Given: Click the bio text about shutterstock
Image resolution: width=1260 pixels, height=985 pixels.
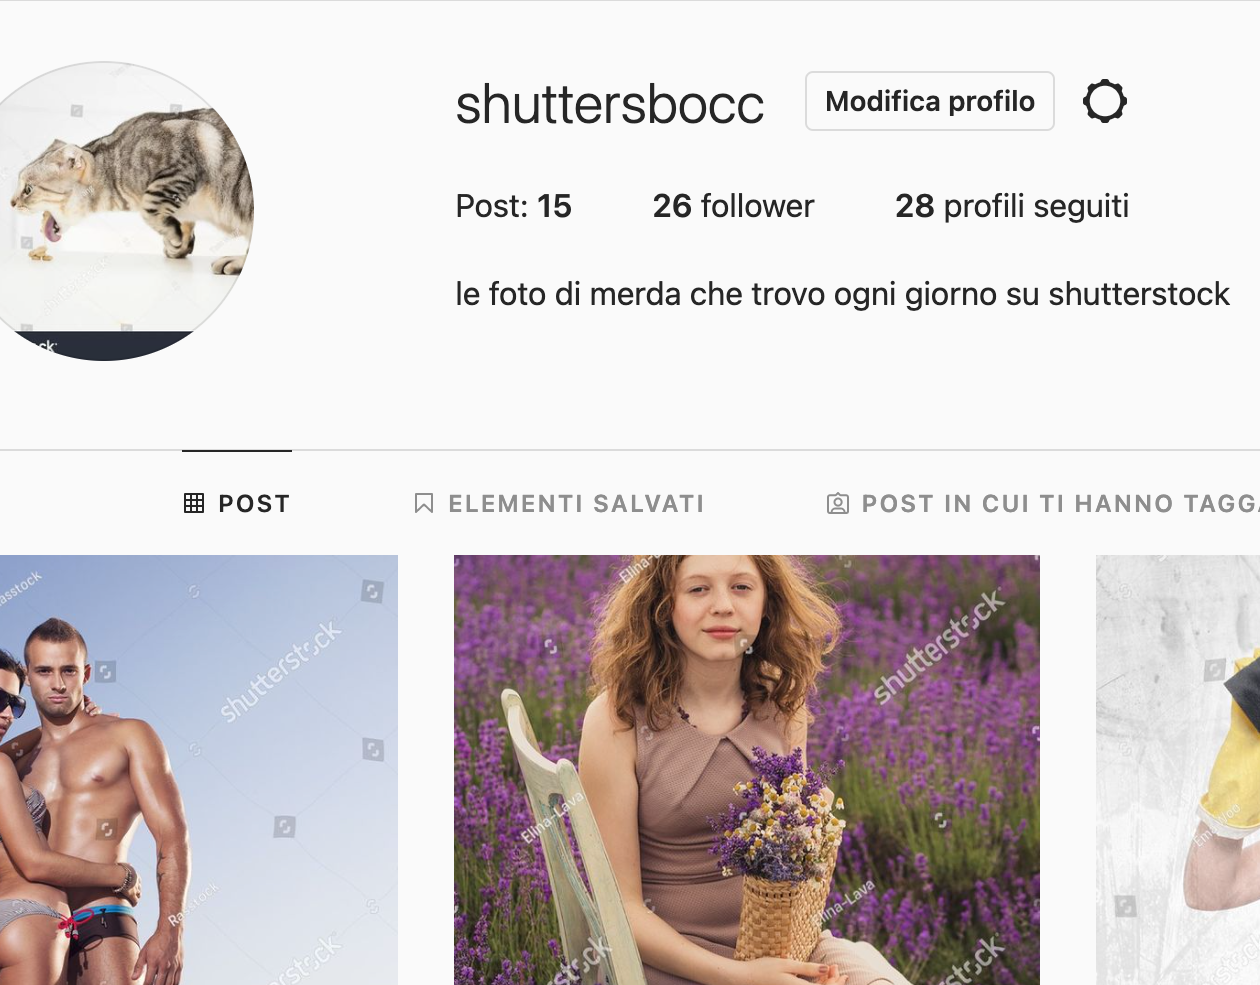Looking at the screenshot, I should pos(842,294).
